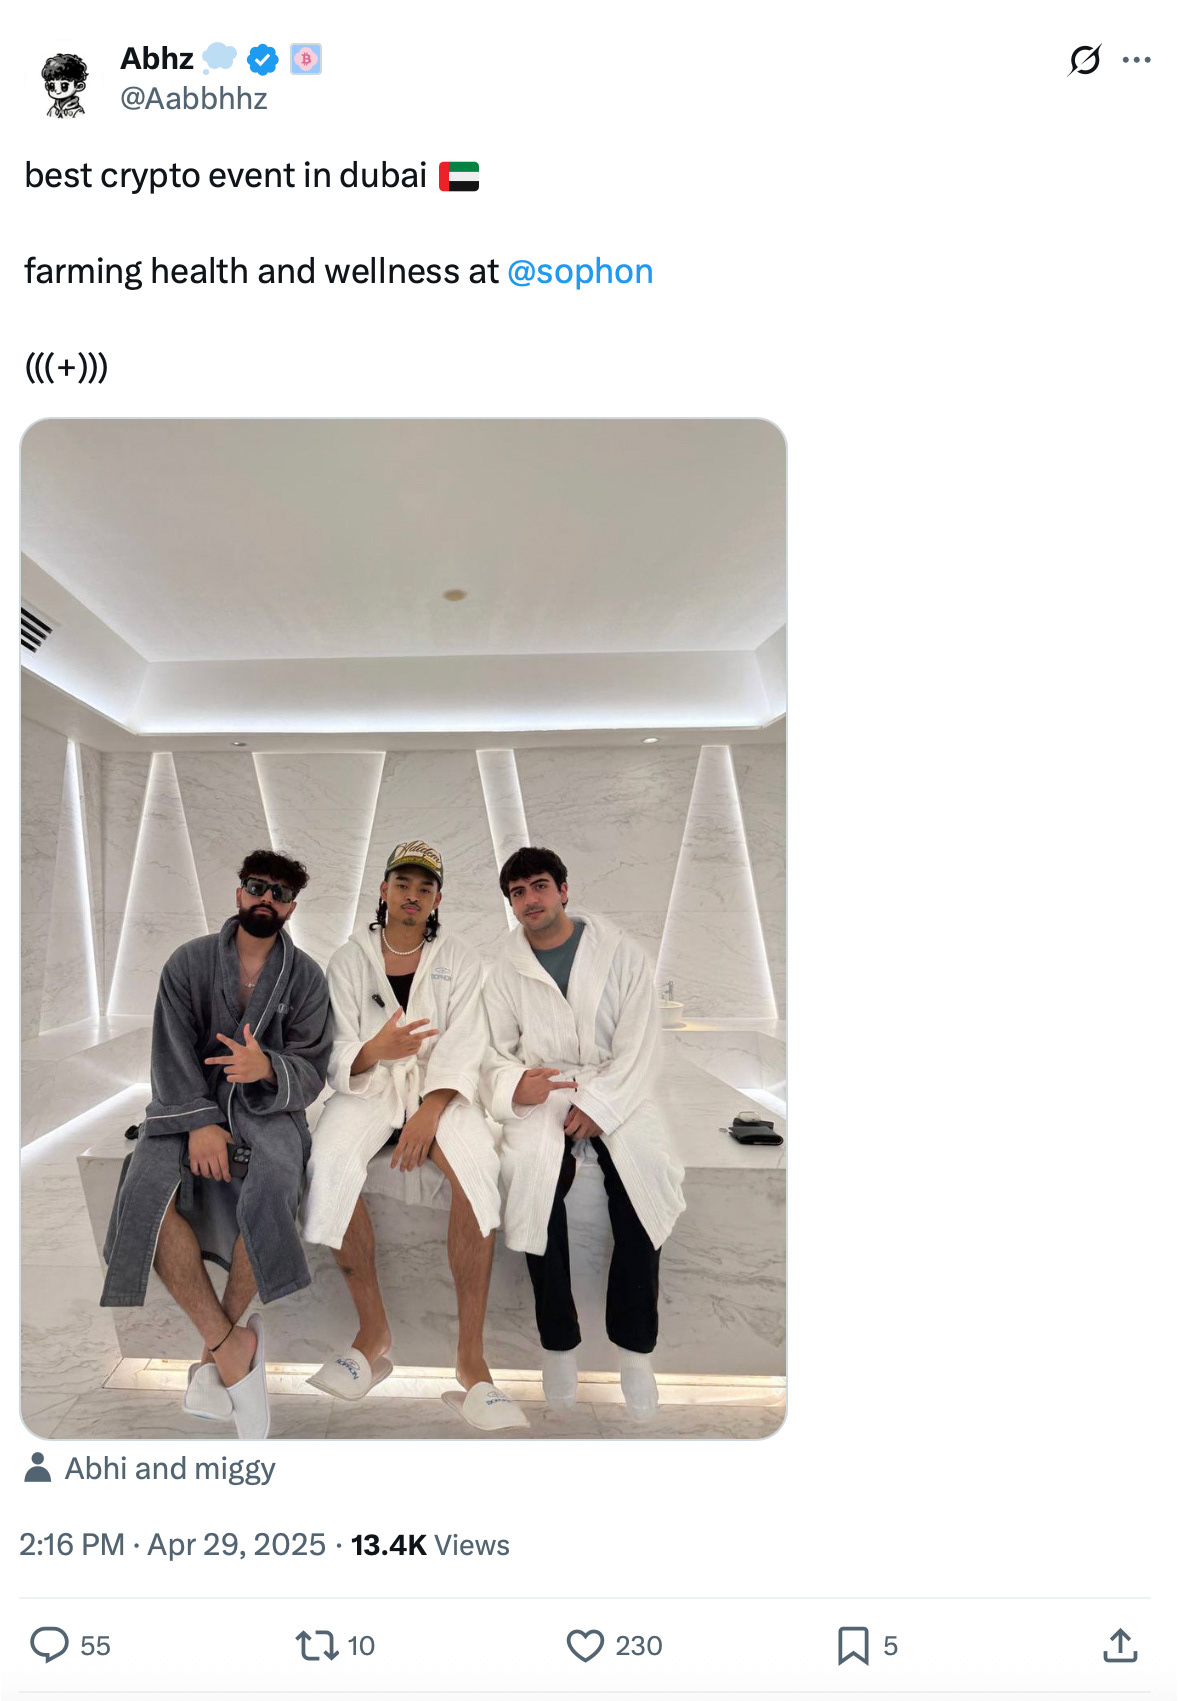Open the bathrobe spa photo
1178x1701 pixels.
[x=403, y=928]
